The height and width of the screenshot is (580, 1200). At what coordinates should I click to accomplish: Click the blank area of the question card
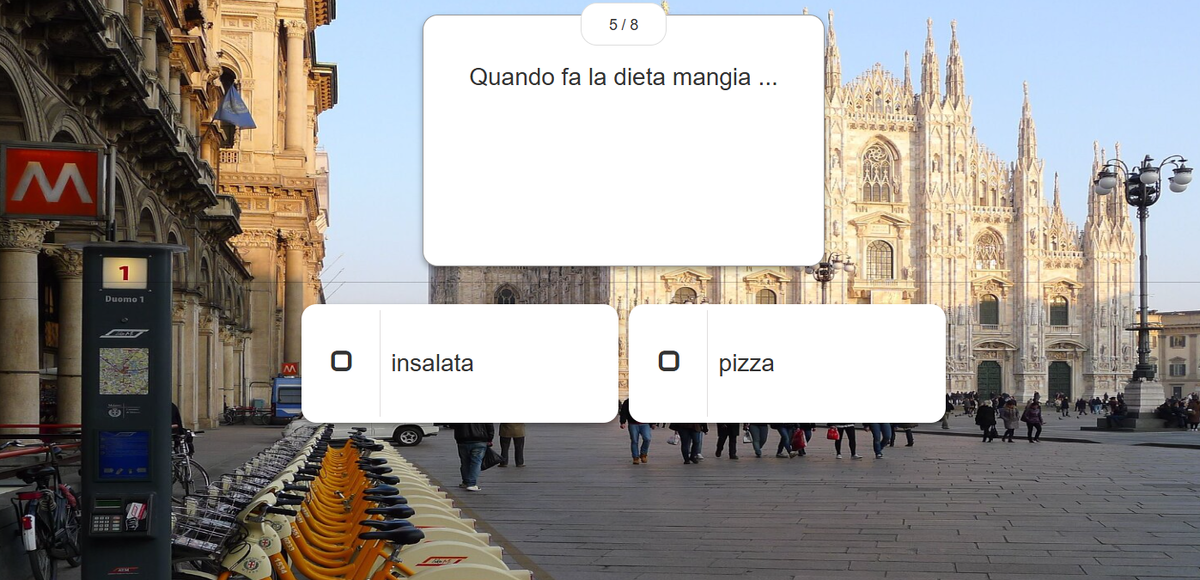tap(623, 180)
